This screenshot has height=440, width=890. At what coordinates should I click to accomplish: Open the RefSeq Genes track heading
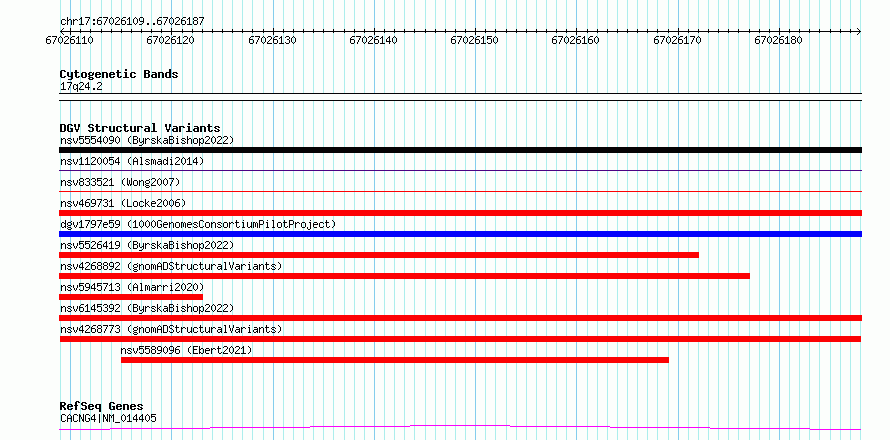pyautogui.click(x=101, y=407)
